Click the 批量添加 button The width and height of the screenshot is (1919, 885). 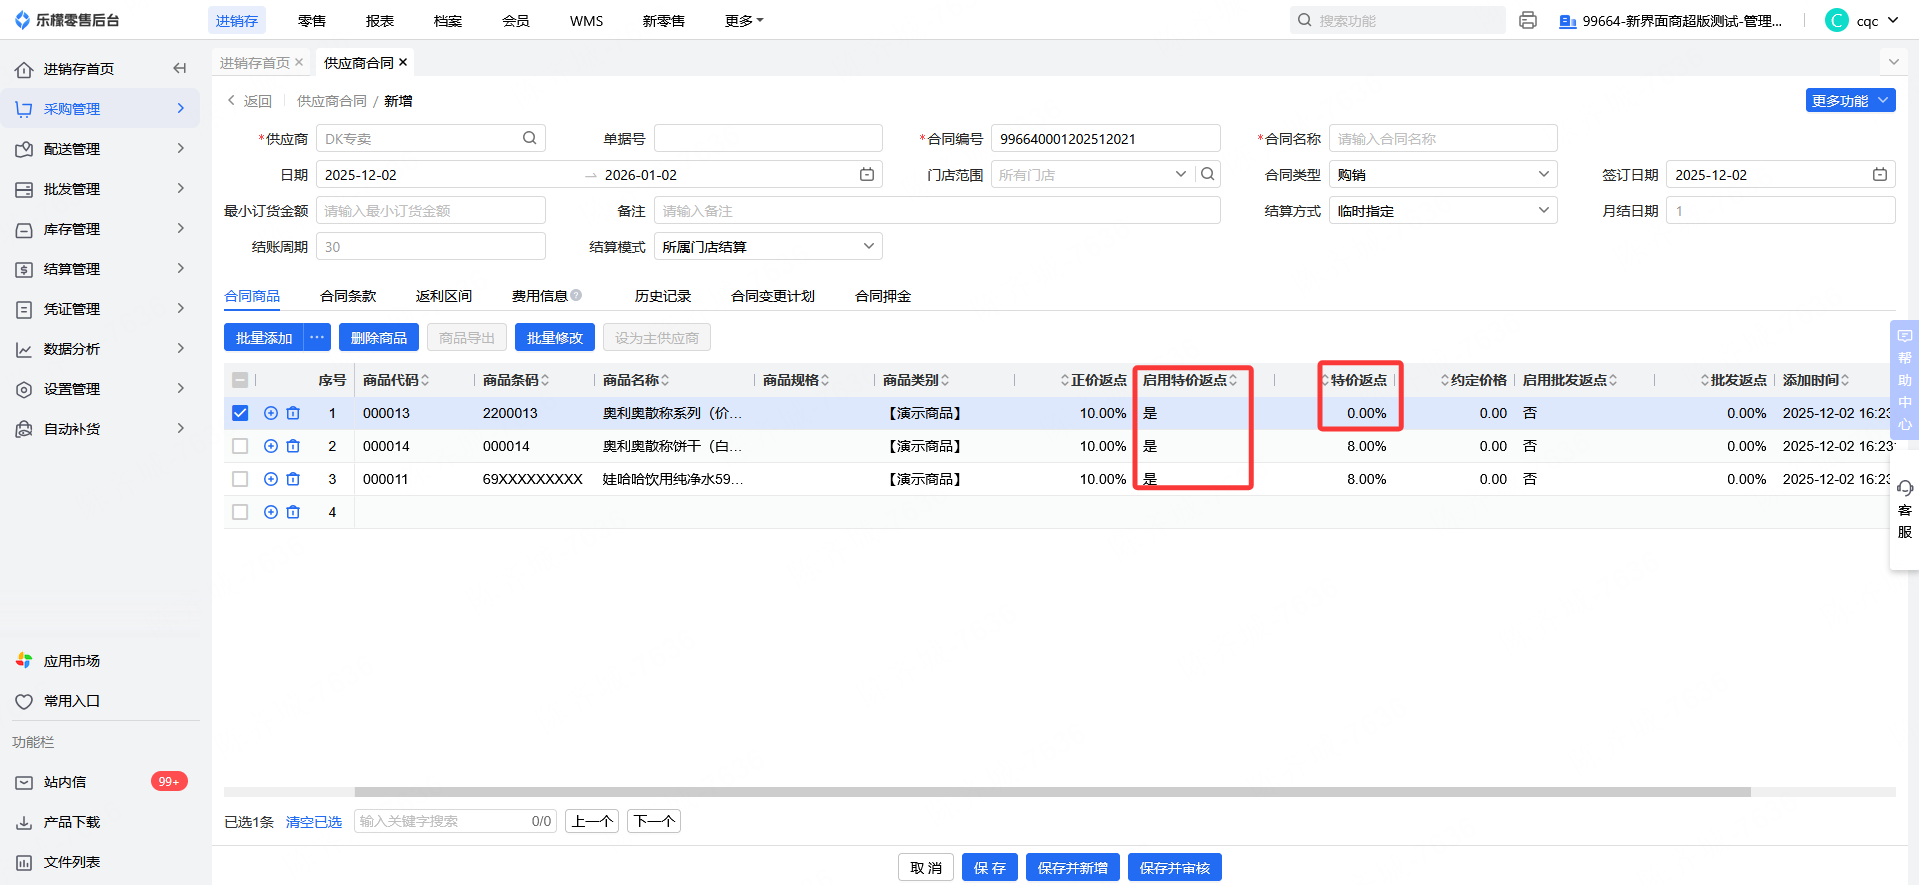(264, 337)
